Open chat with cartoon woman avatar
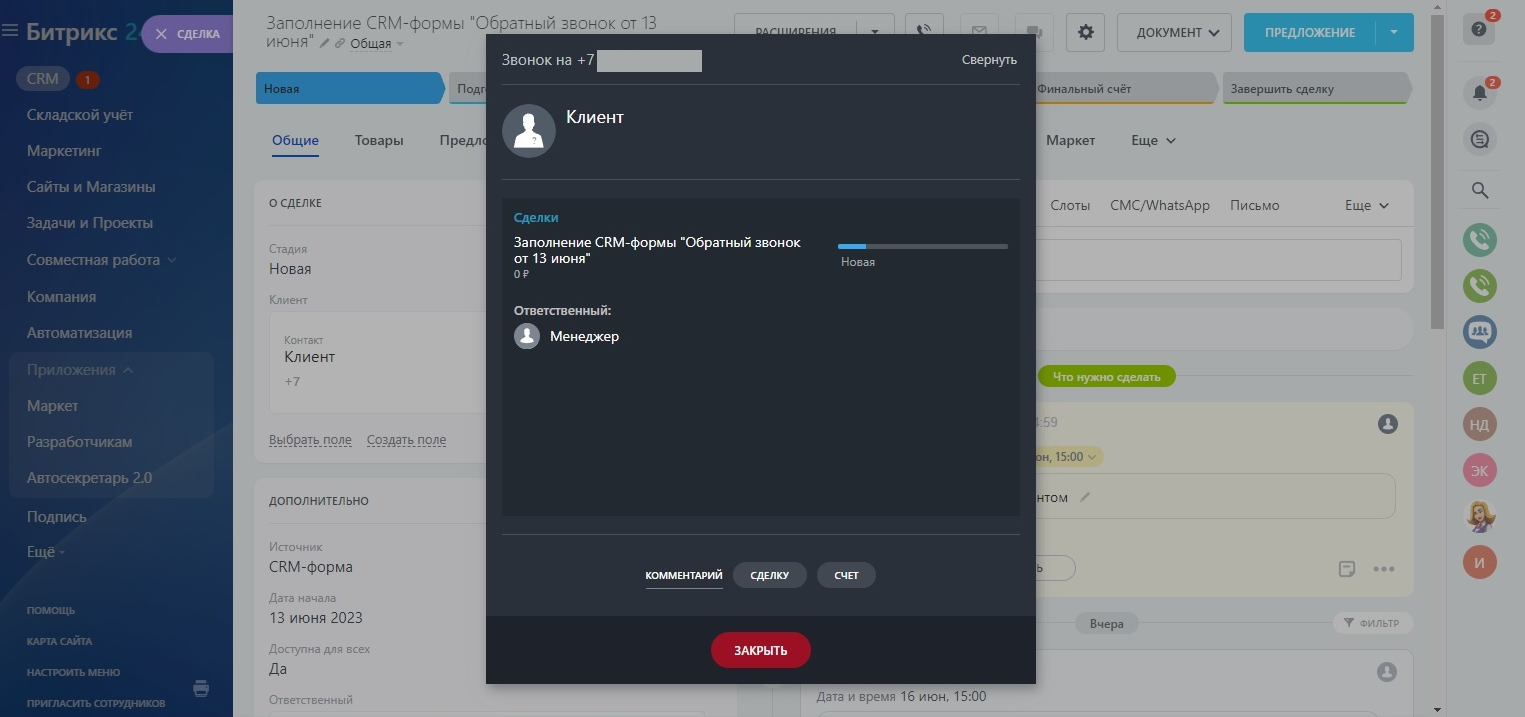The image size is (1525, 717). coord(1480,516)
